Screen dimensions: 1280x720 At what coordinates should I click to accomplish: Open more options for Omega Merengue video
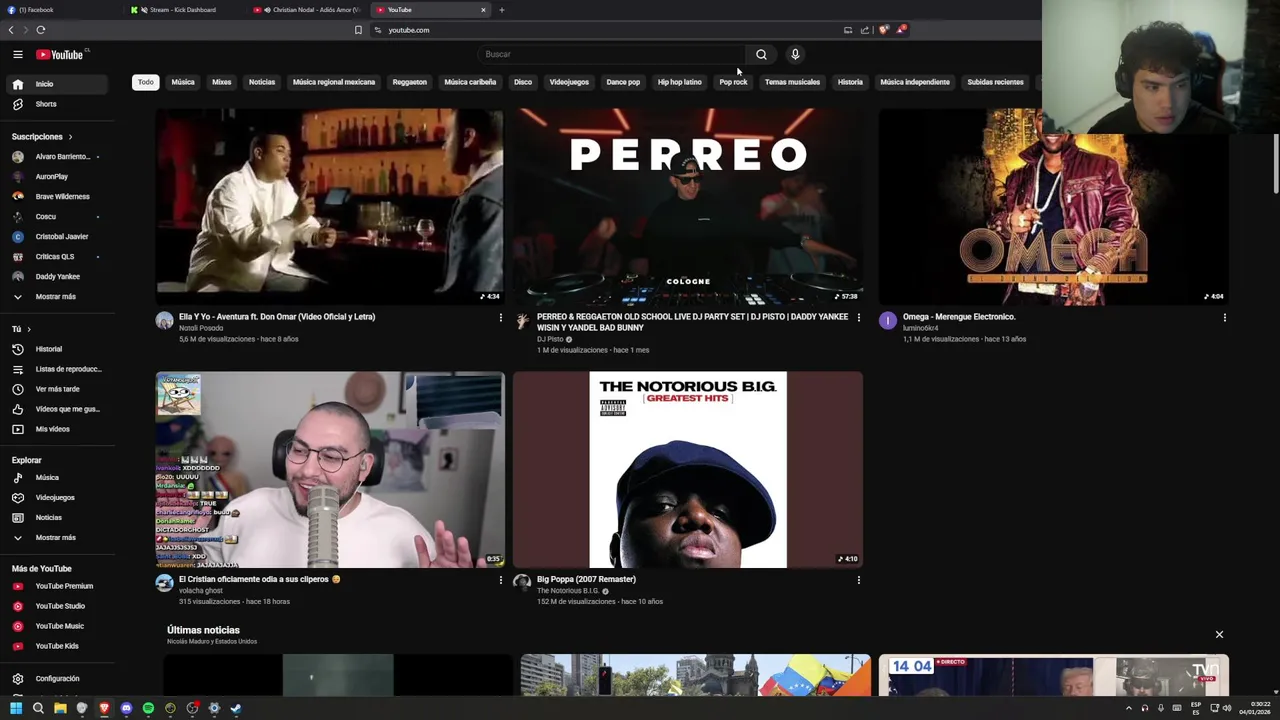(x=1224, y=318)
